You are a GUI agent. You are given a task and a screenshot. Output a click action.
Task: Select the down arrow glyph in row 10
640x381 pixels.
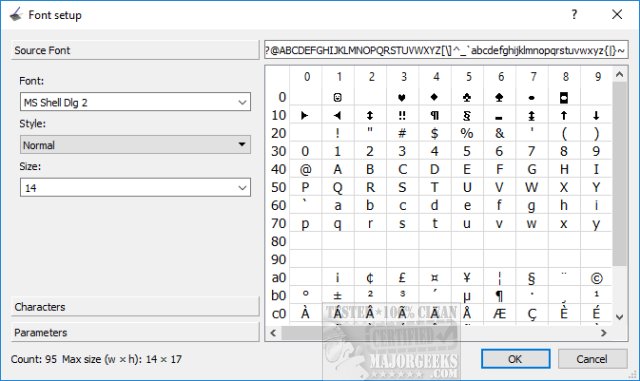click(596, 115)
